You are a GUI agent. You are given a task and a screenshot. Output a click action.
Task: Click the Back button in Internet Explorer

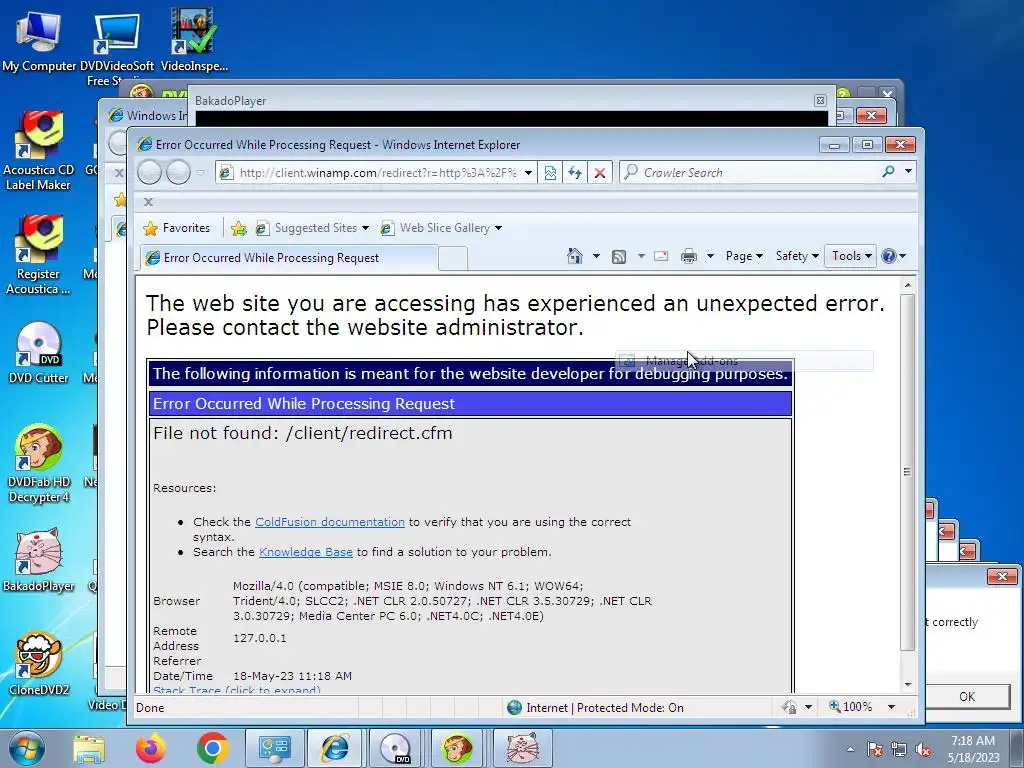[x=150, y=172]
